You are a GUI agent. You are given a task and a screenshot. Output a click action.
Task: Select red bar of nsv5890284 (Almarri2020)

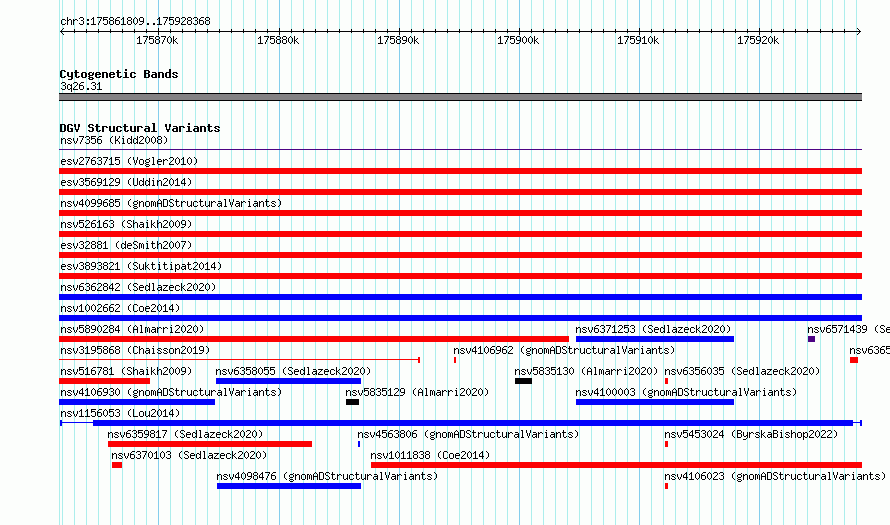tap(314, 339)
